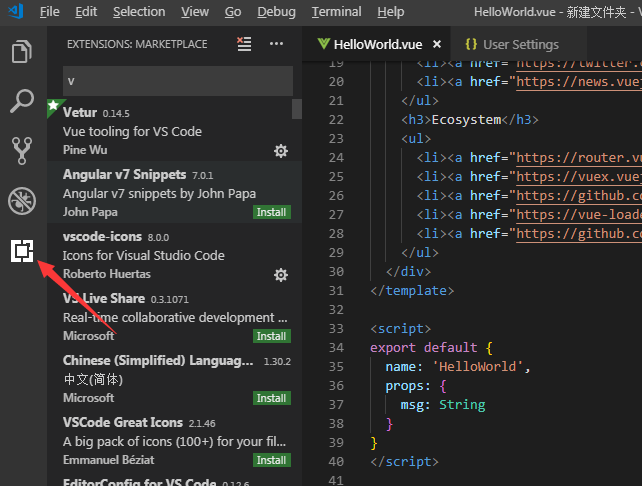Click the braces icon on User Settings tab

[x=471, y=44]
